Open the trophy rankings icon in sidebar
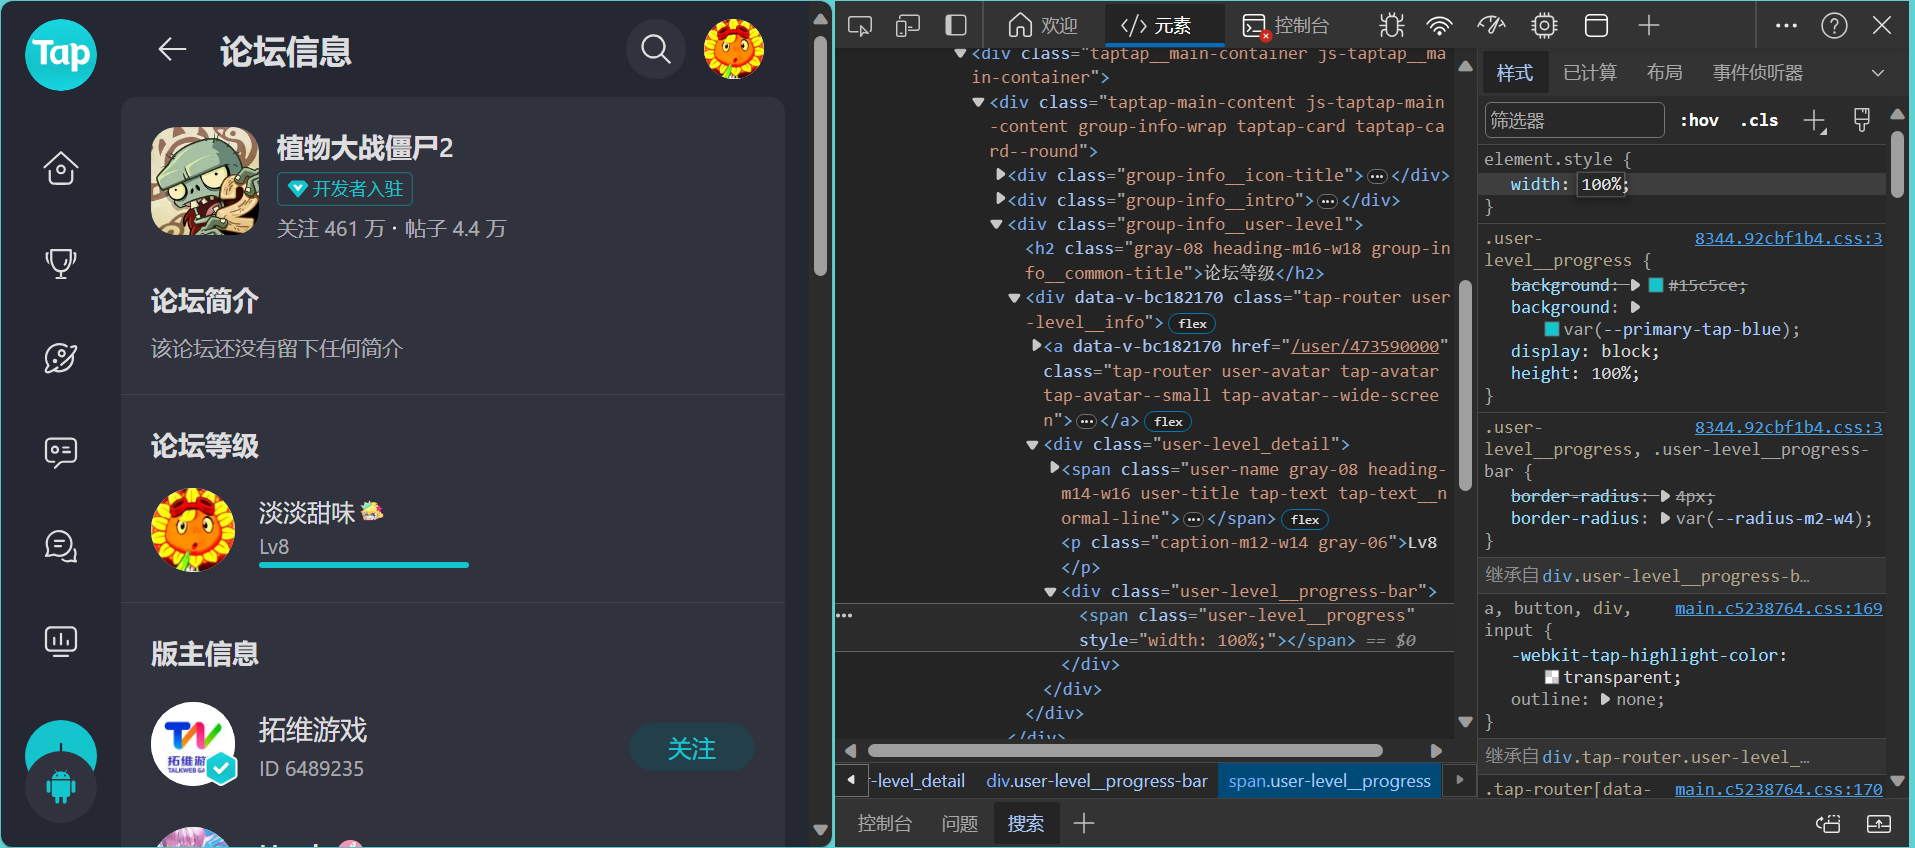This screenshot has height=848, width=1915. [61, 262]
